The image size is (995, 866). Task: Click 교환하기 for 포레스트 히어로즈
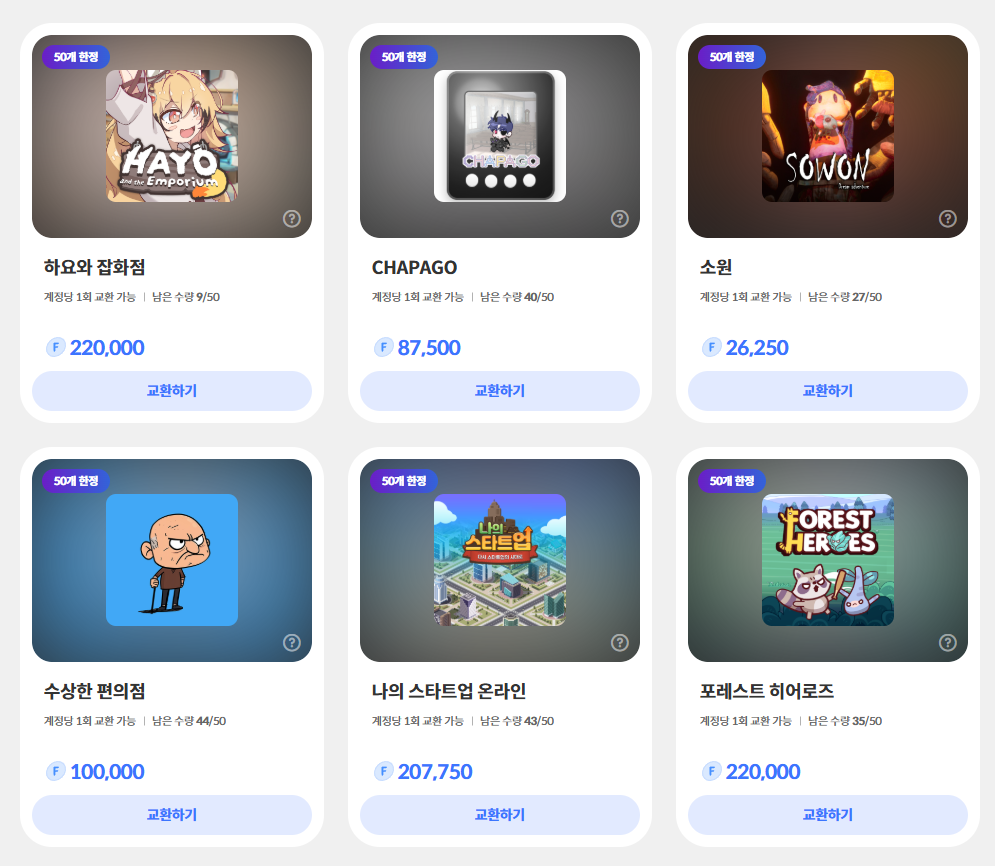click(828, 815)
